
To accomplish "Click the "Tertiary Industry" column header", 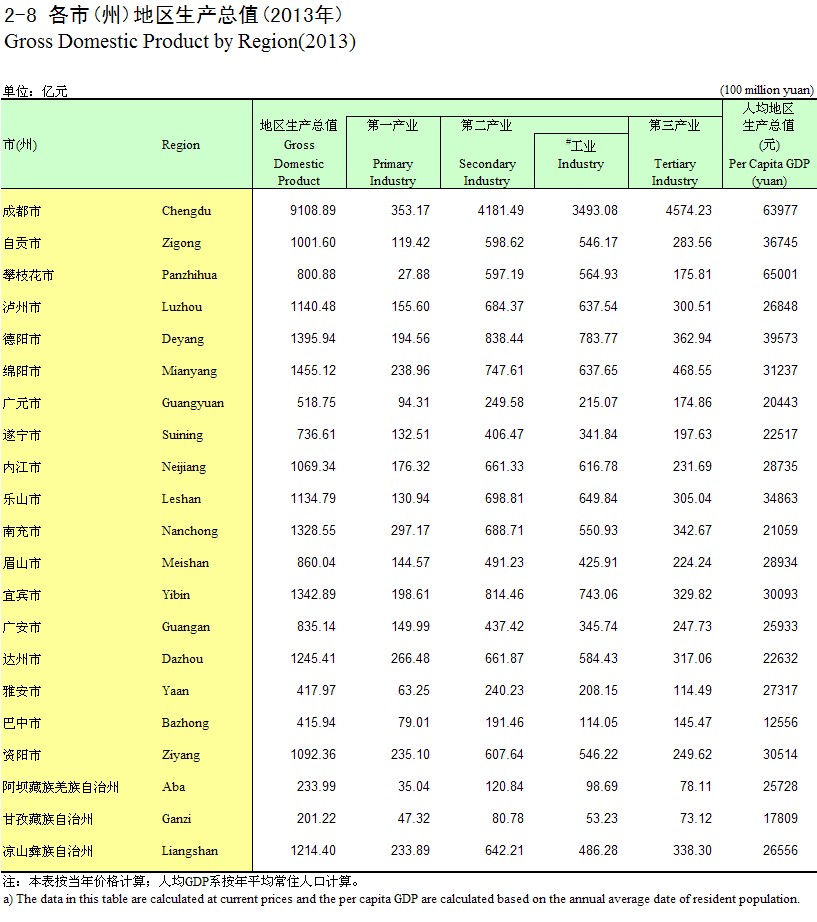I will pyautogui.click(x=675, y=172).
